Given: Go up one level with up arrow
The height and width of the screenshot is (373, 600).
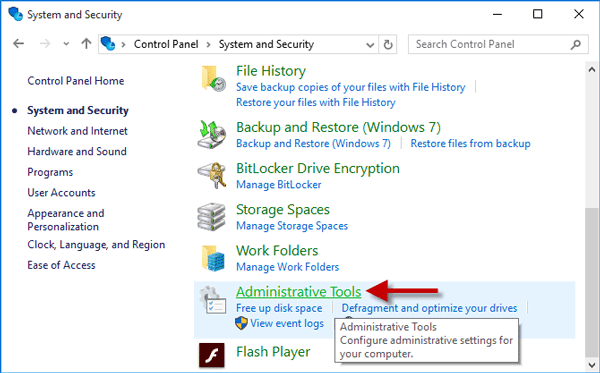Looking at the screenshot, I should click(x=86, y=44).
